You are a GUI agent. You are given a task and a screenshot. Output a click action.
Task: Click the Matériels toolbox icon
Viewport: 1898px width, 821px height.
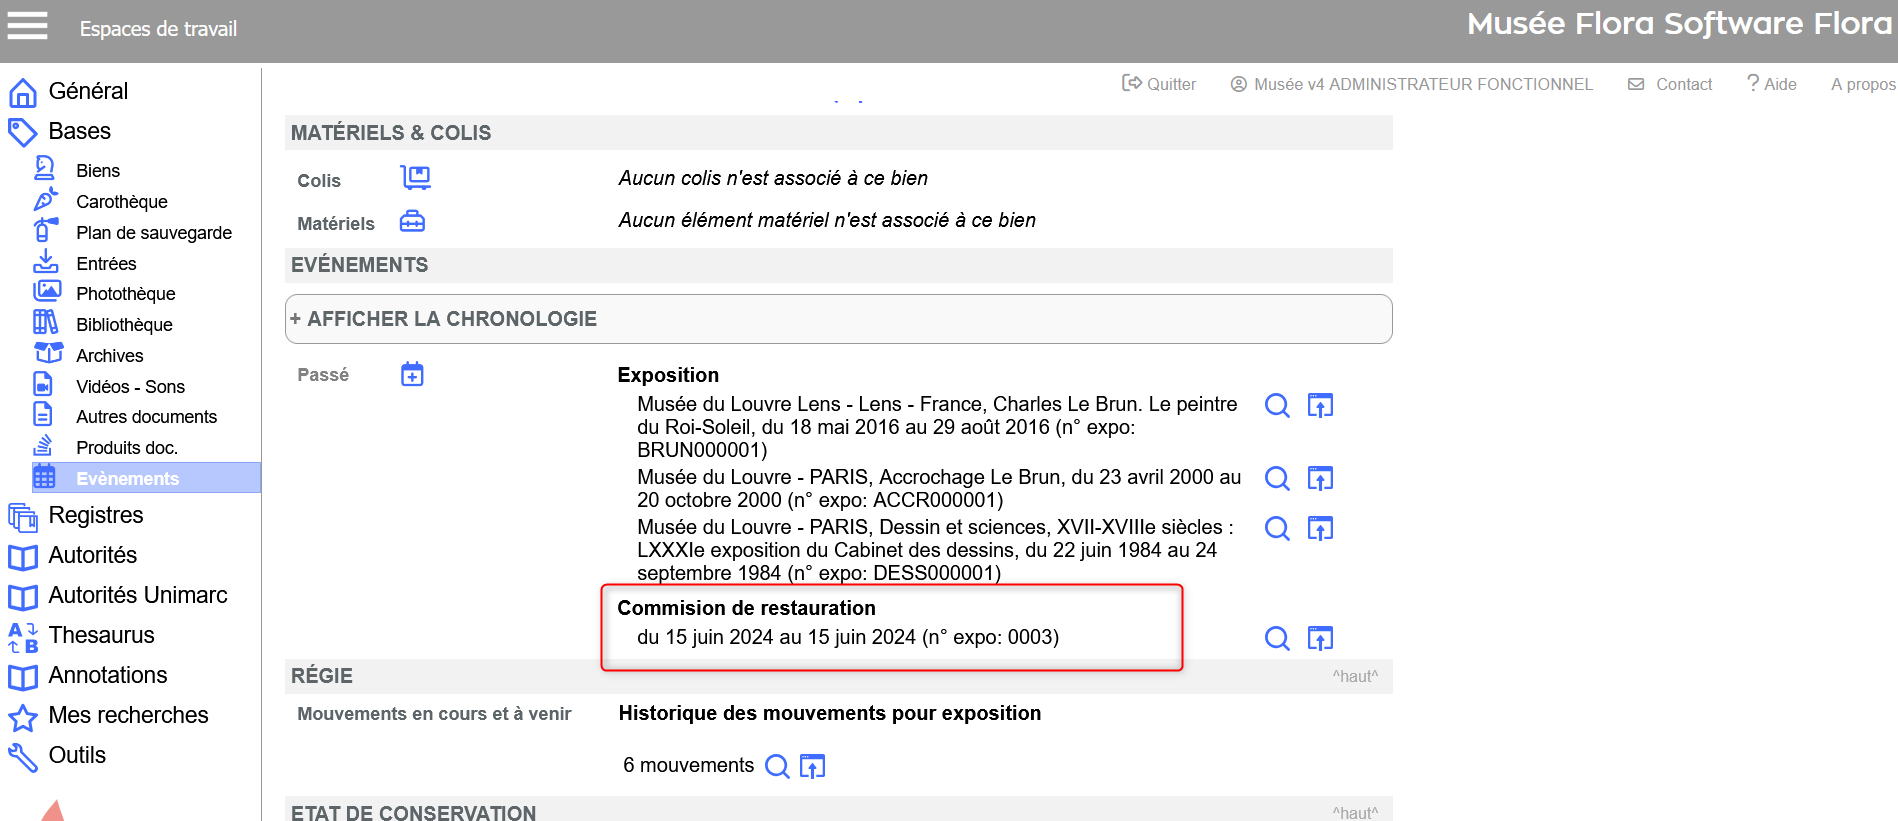pyautogui.click(x=412, y=221)
